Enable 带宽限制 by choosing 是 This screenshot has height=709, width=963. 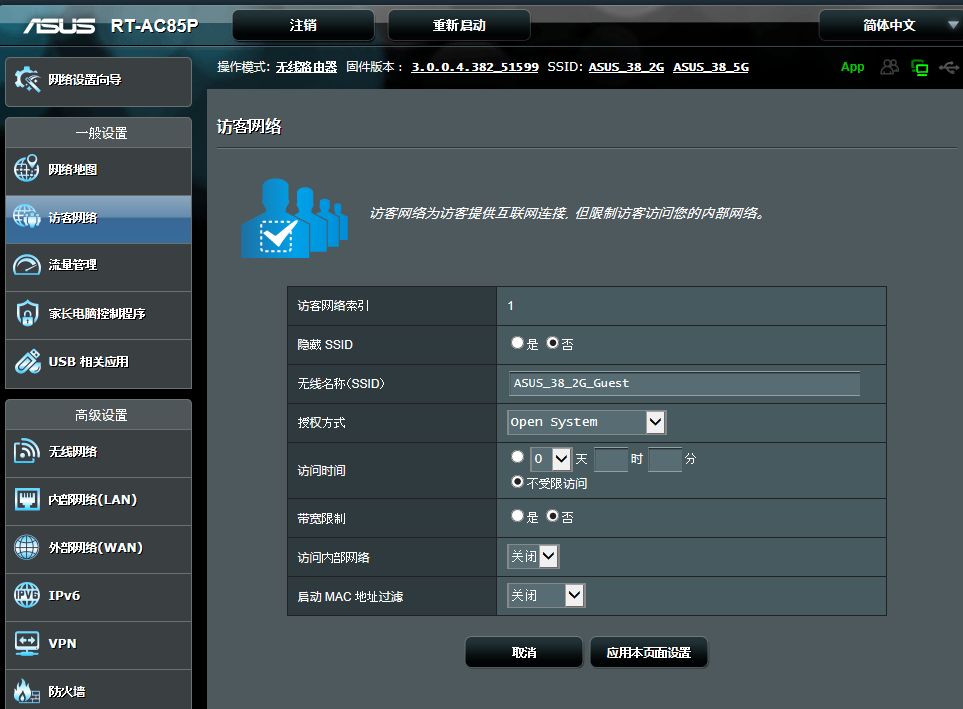click(x=517, y=516)
